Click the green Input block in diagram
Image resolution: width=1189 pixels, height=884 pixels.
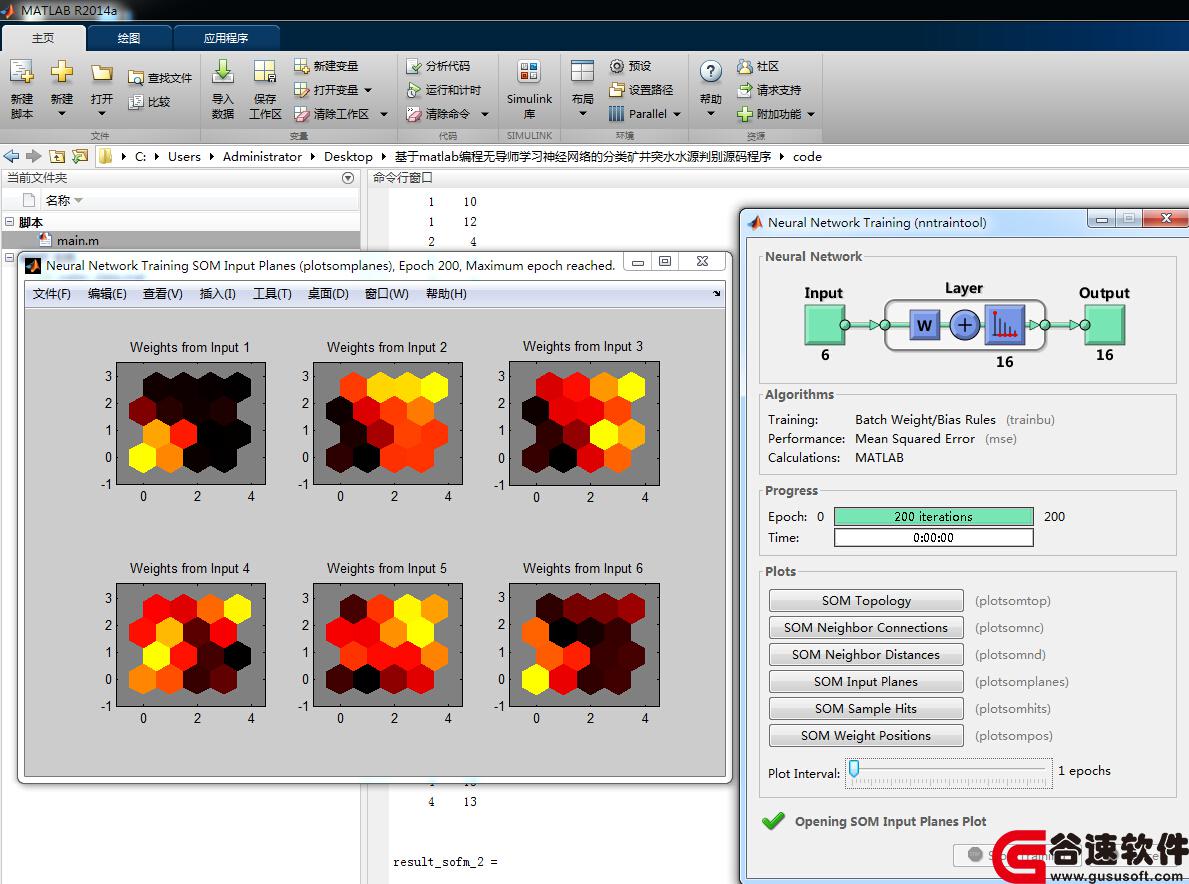point(824,325)
